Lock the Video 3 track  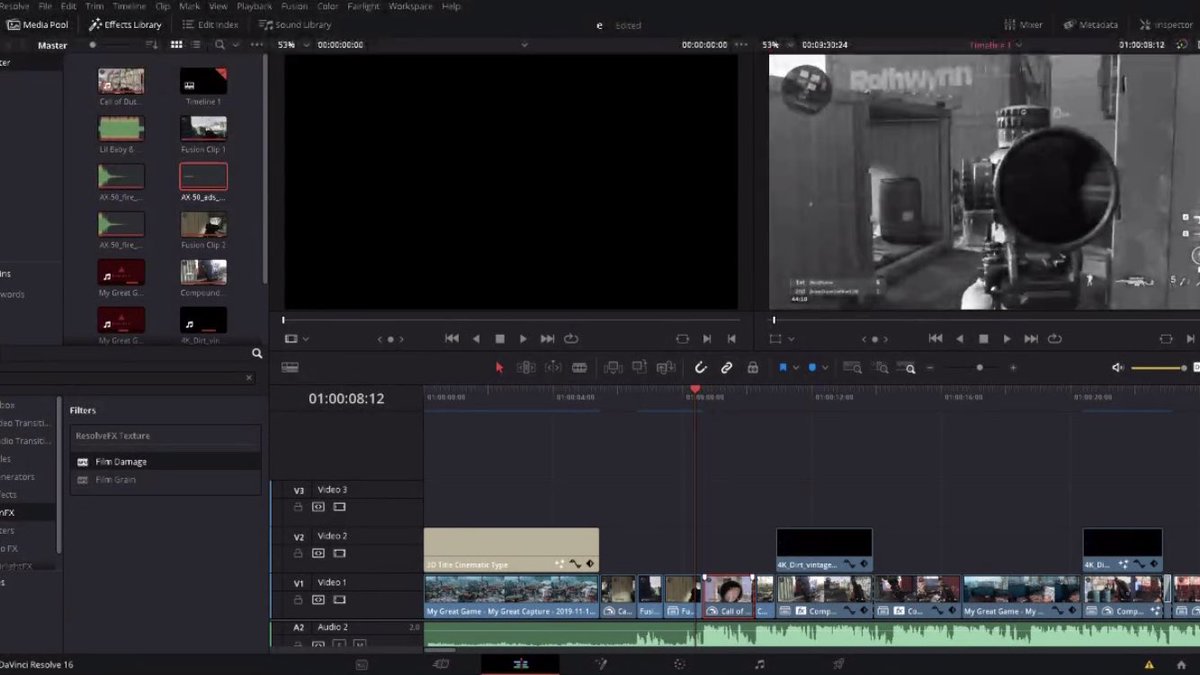[x=298, y=507]
